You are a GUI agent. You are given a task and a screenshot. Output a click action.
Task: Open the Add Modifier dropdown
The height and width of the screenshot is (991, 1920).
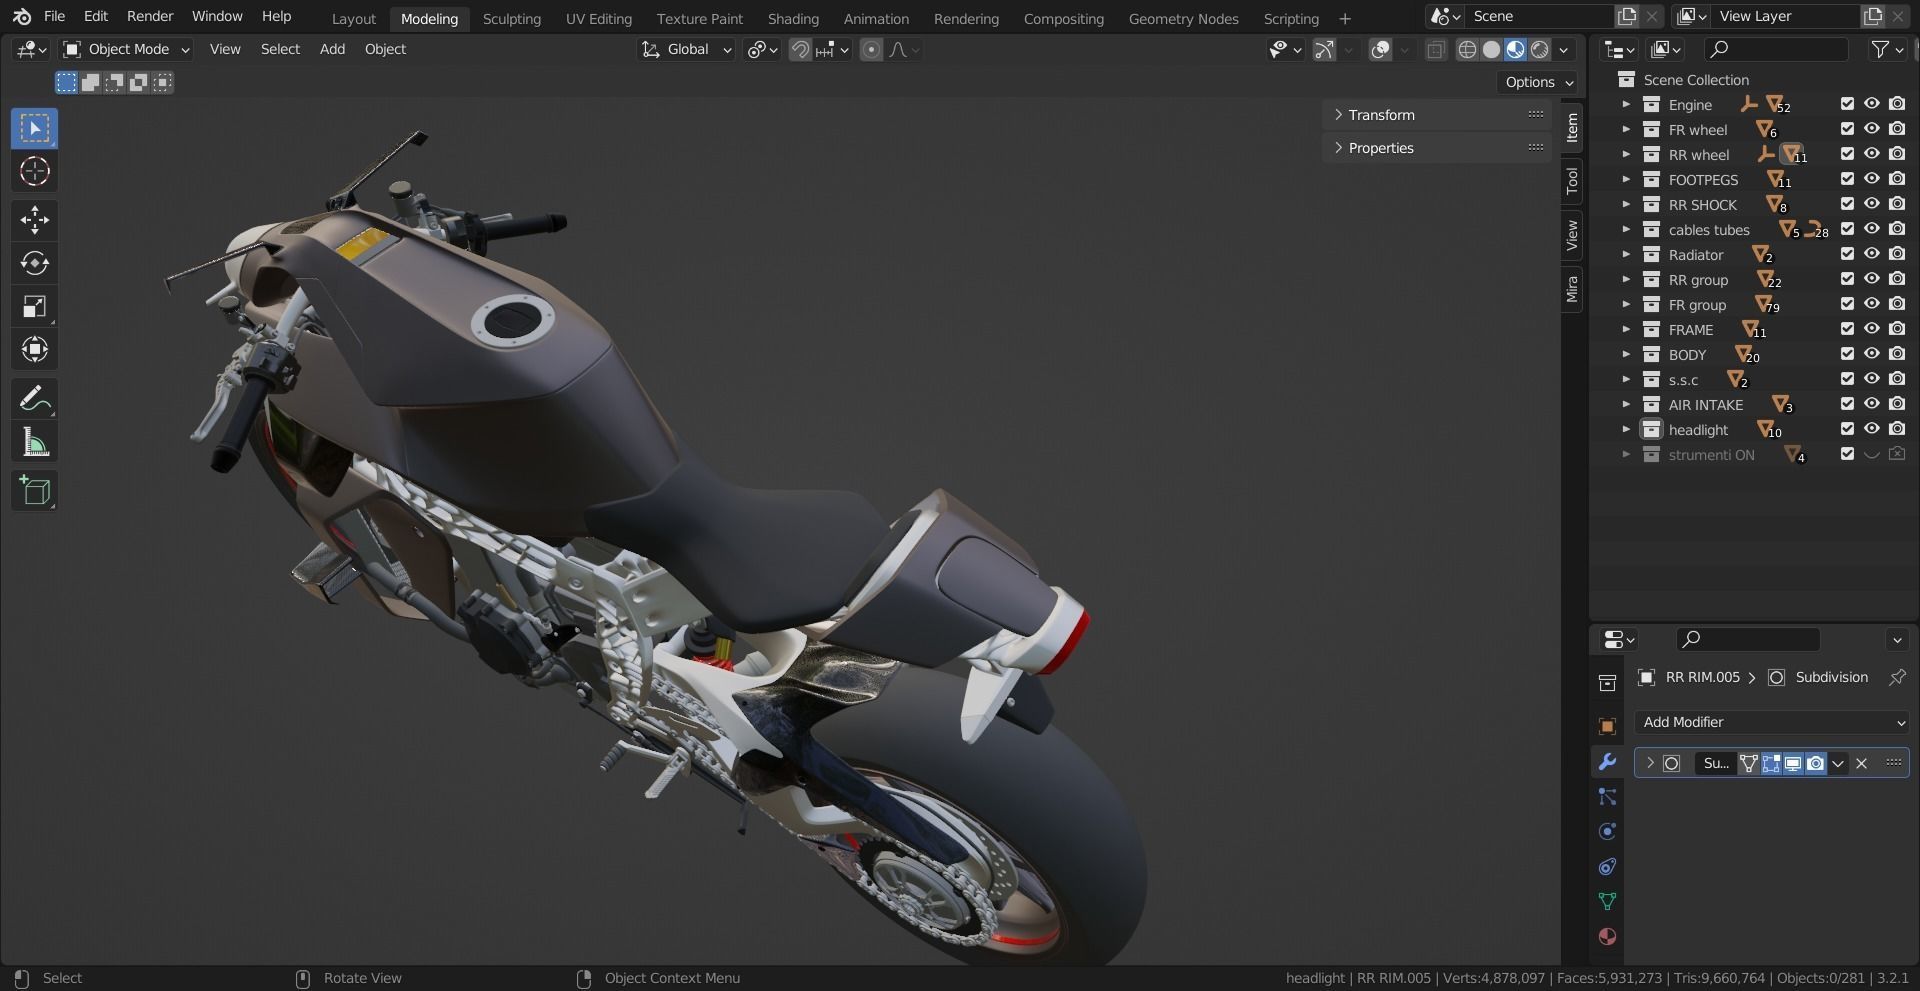pos(1772,722)
